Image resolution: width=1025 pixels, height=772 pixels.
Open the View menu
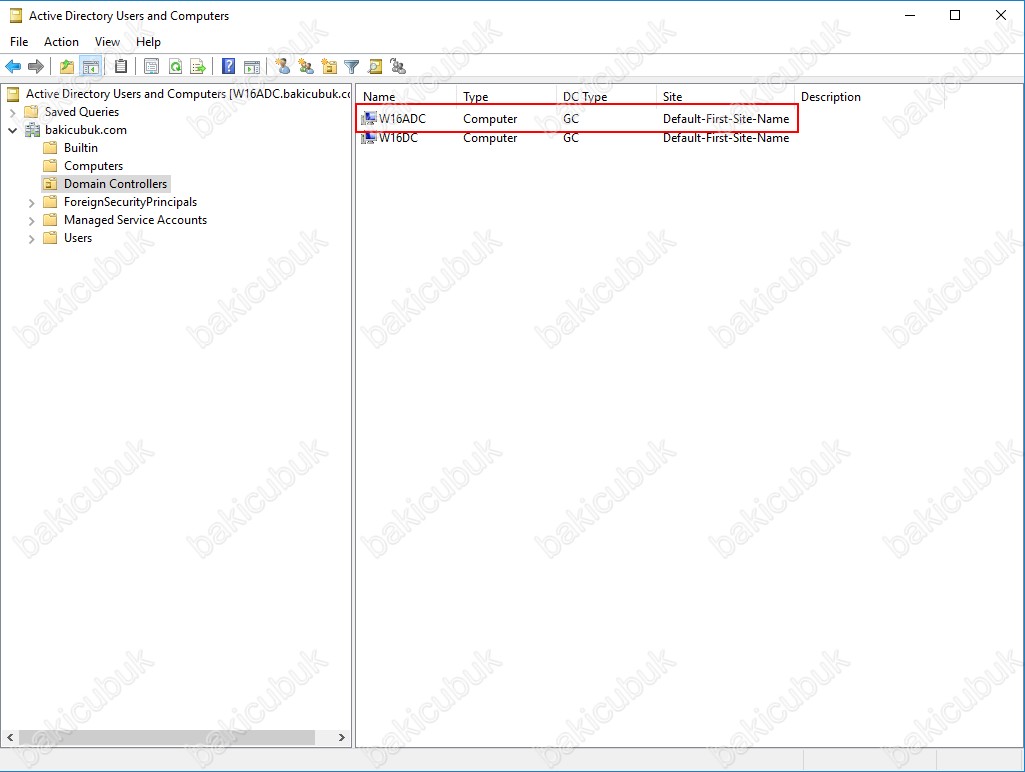107,42
